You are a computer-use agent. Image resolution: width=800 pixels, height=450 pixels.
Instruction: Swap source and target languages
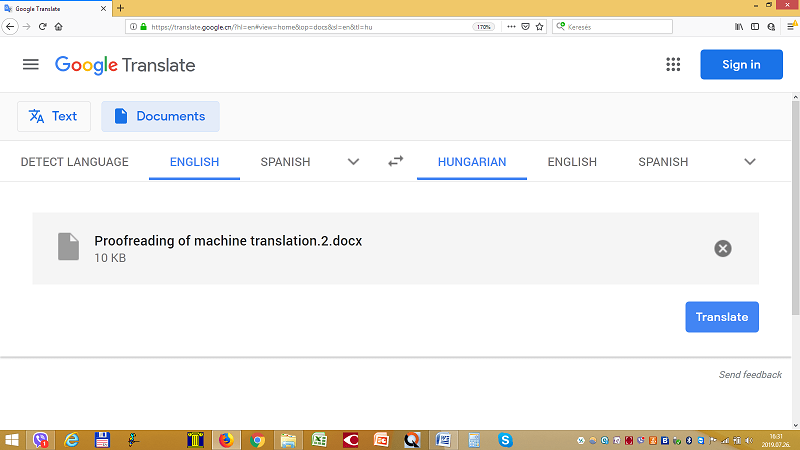pos(396,162)
